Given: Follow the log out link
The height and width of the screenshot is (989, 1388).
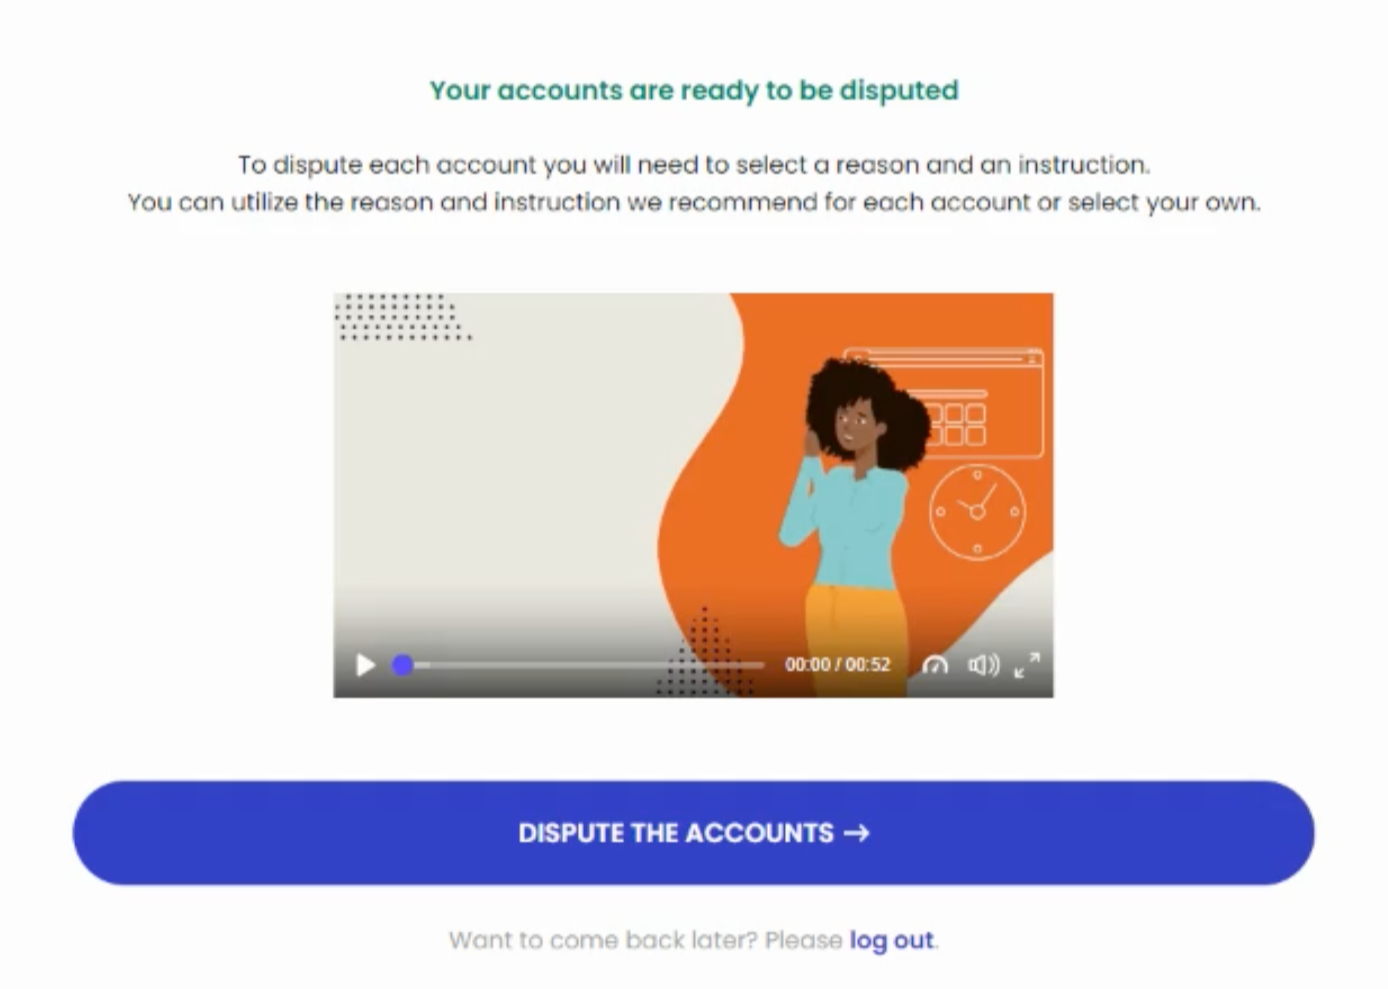Looking at the screenshot, I should click(x=891, y=940).
